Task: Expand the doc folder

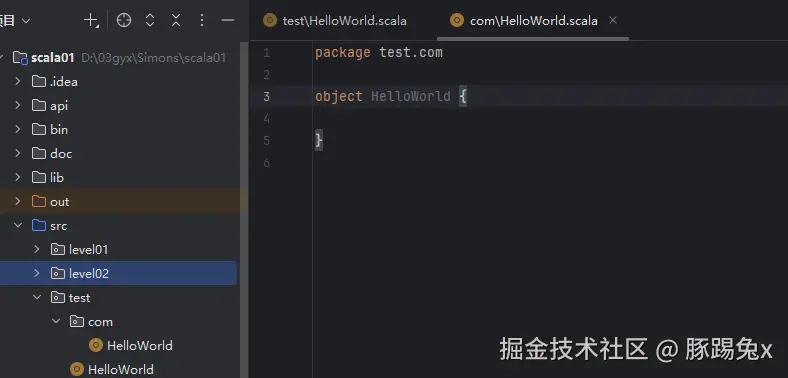Action: 18,153
